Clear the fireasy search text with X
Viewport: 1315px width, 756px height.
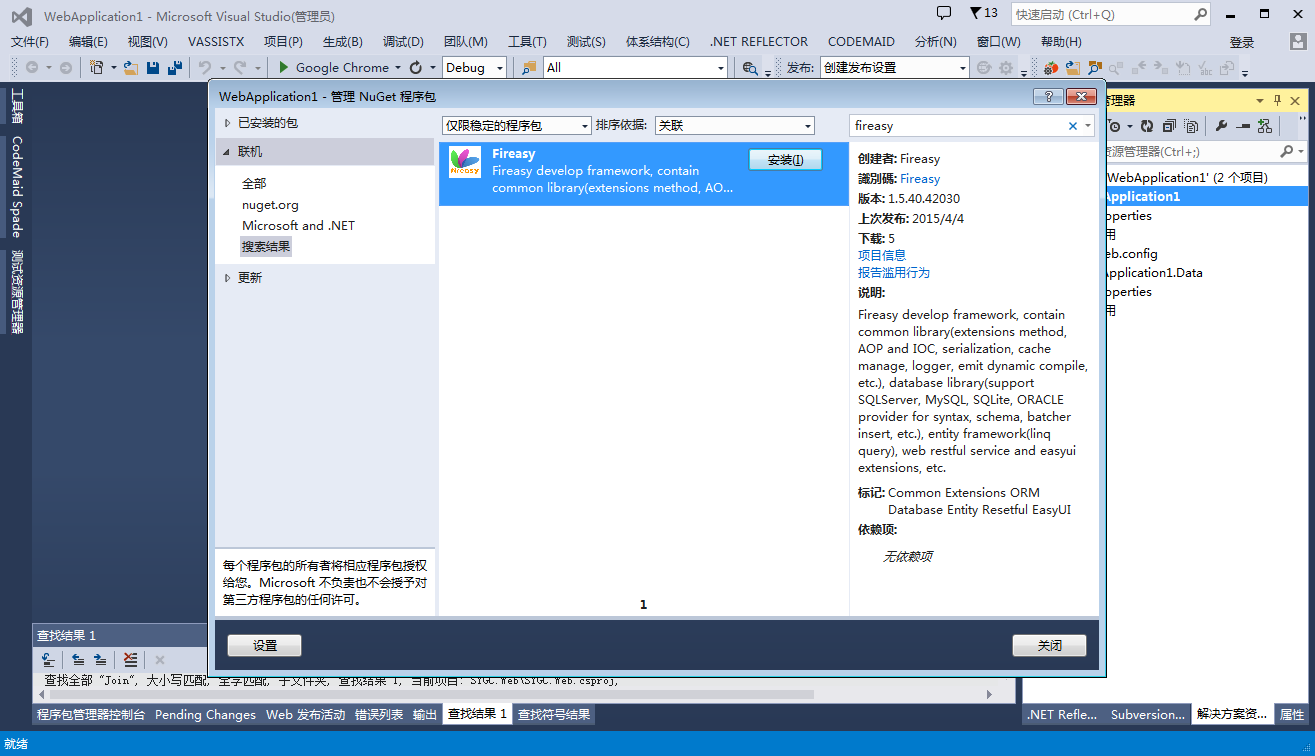click(1073, 126)
